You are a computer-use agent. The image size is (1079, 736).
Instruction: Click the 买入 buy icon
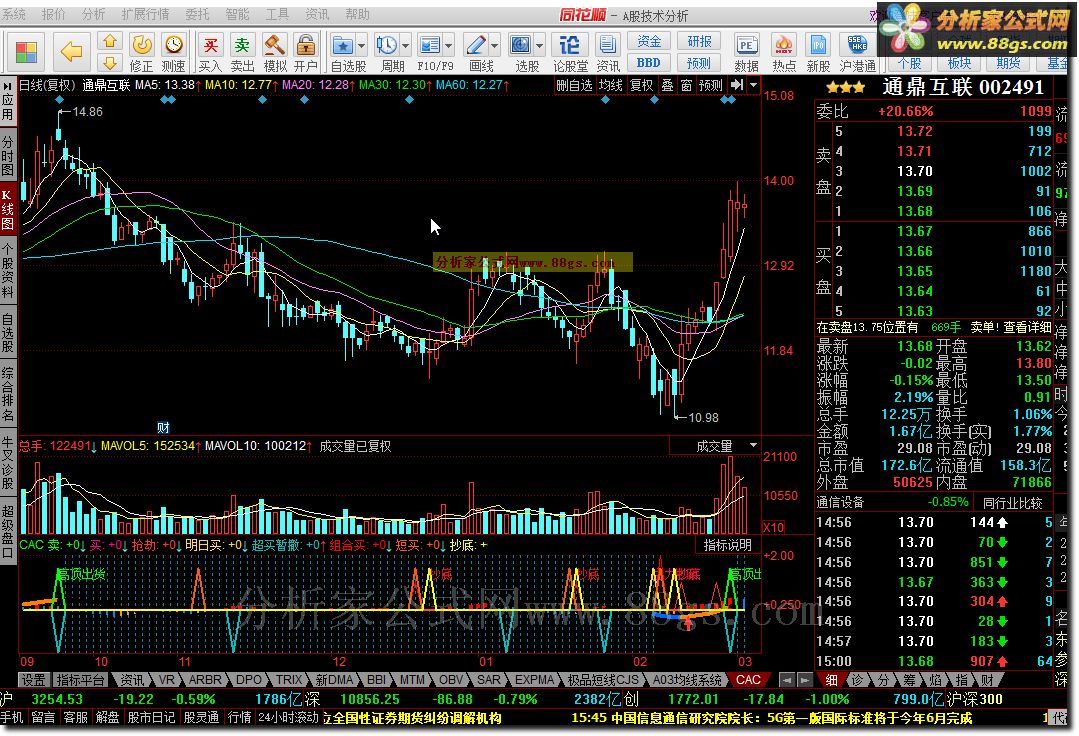coord(210,45)
